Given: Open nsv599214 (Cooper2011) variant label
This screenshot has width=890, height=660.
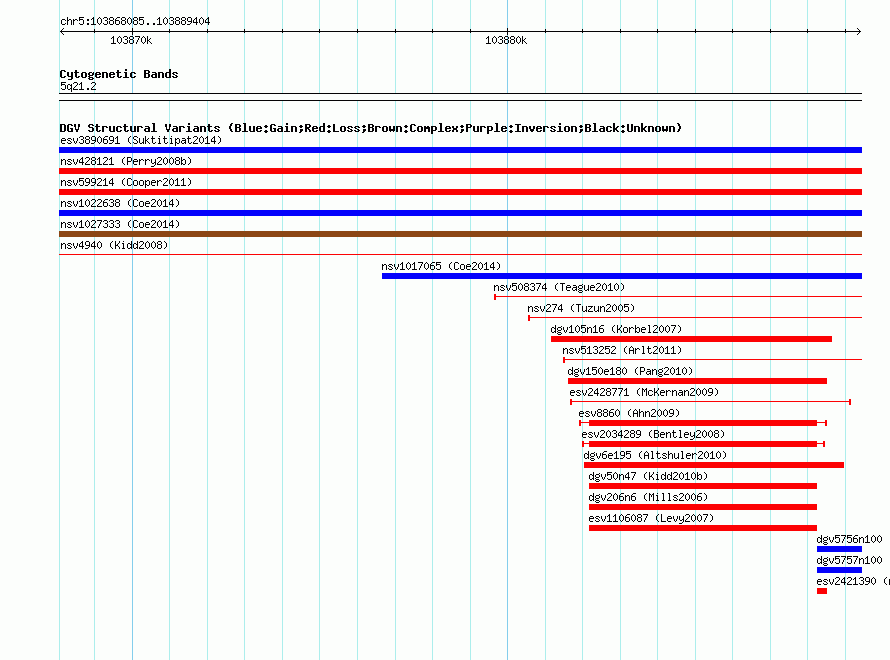Looking at the screenshot, I should coord(126,182).
